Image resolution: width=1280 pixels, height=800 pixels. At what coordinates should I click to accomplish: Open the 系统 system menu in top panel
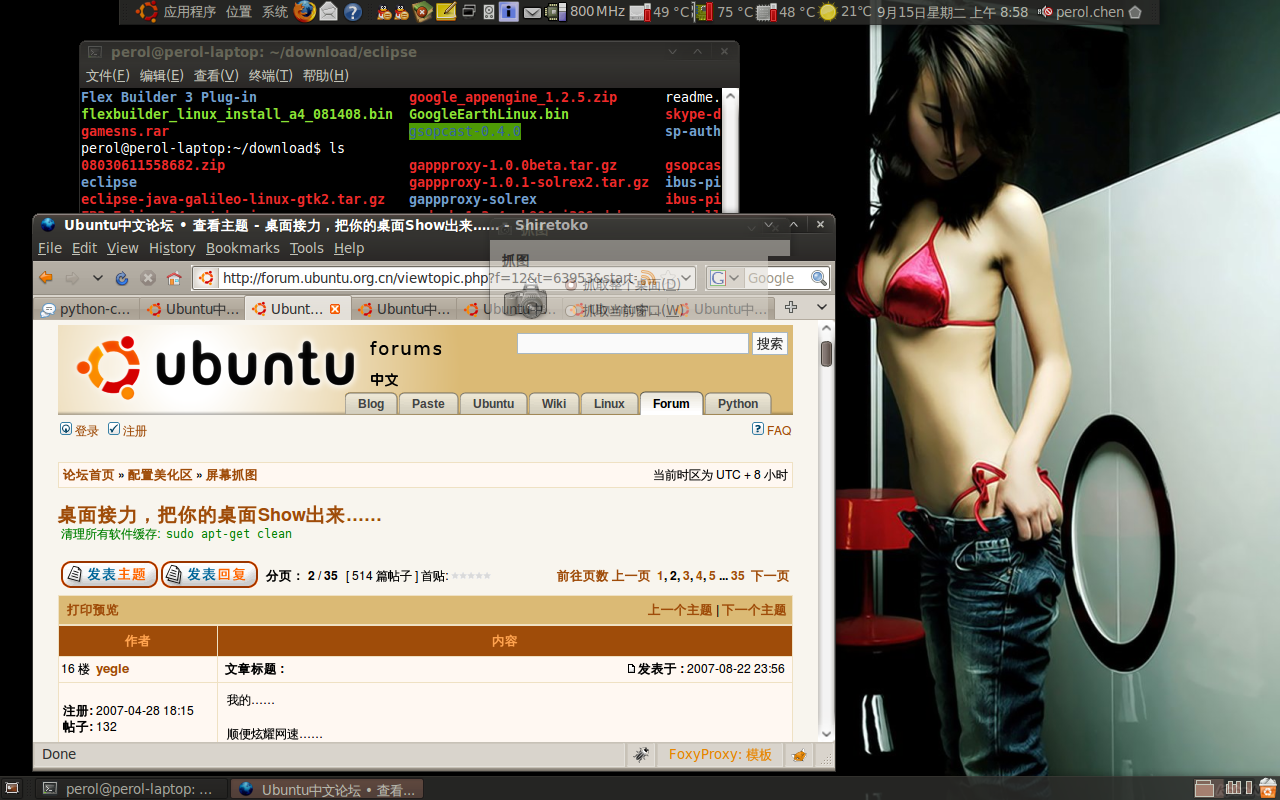coord(275,12)
